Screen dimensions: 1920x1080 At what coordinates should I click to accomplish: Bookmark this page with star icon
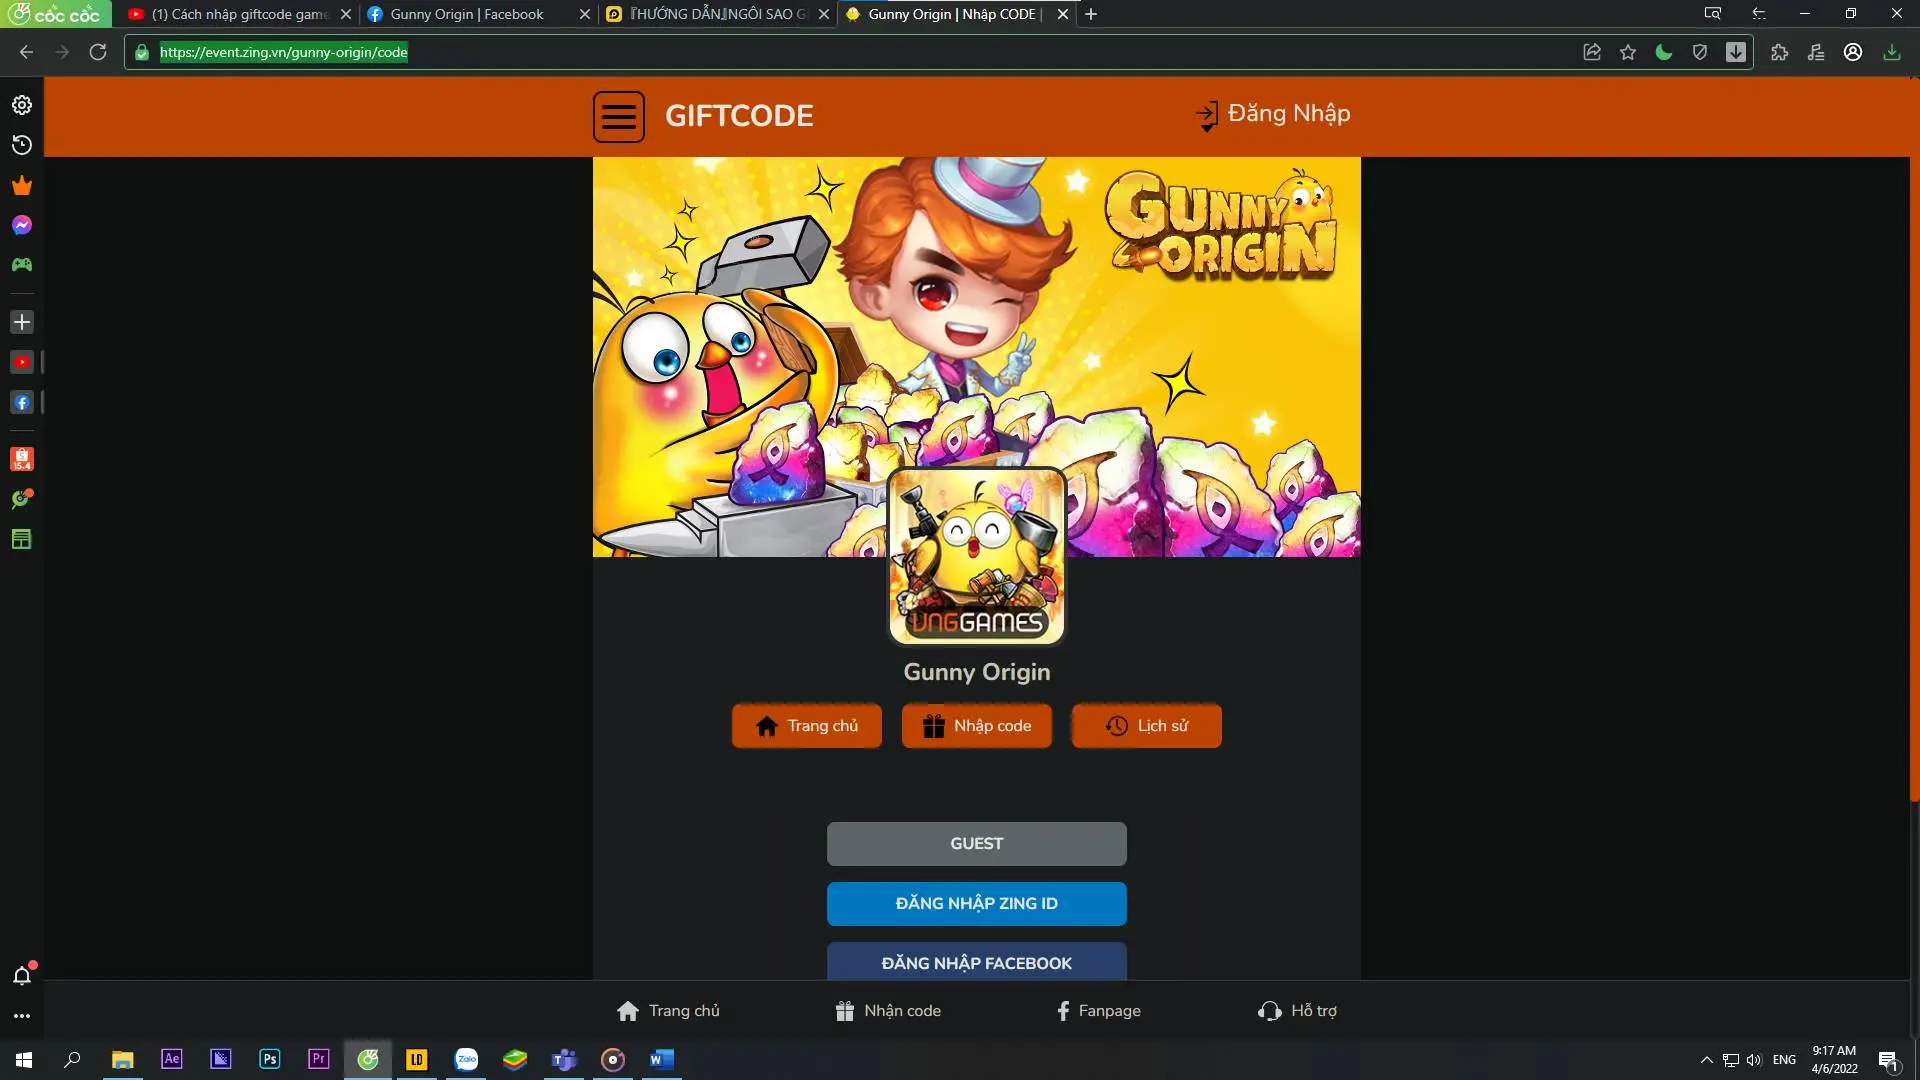pos(1628,52)
